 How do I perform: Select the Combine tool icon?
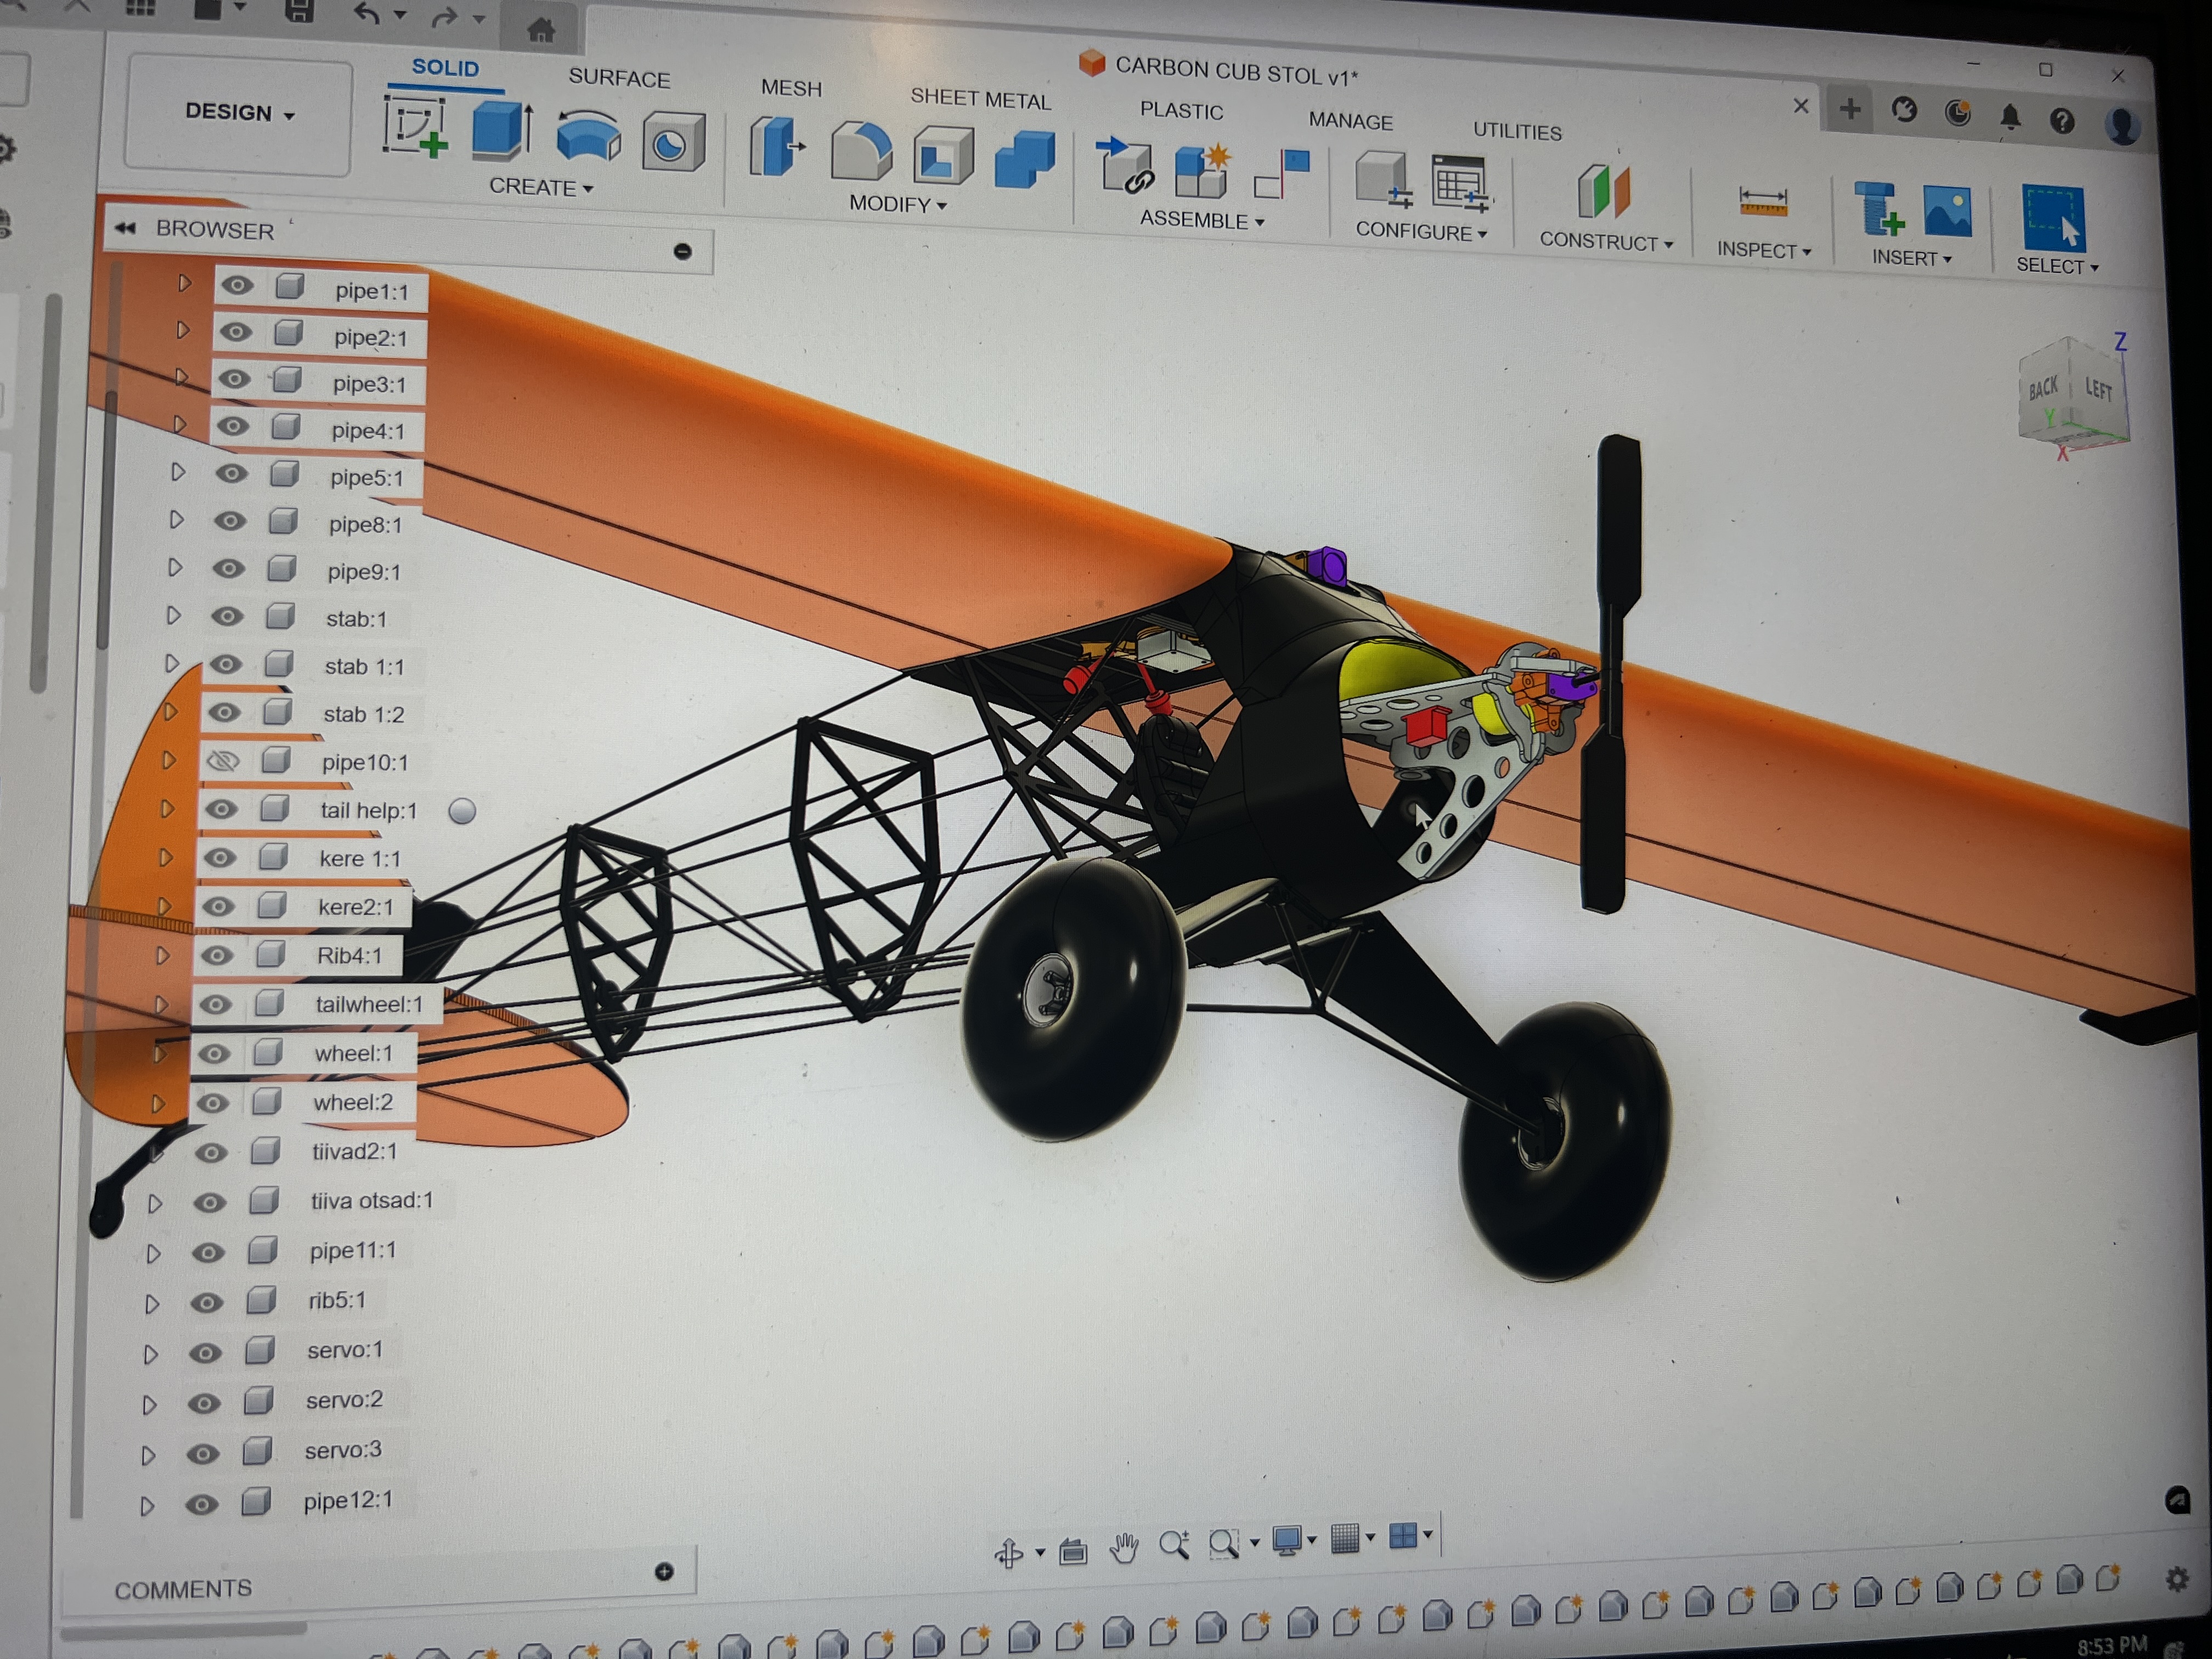1025,160
